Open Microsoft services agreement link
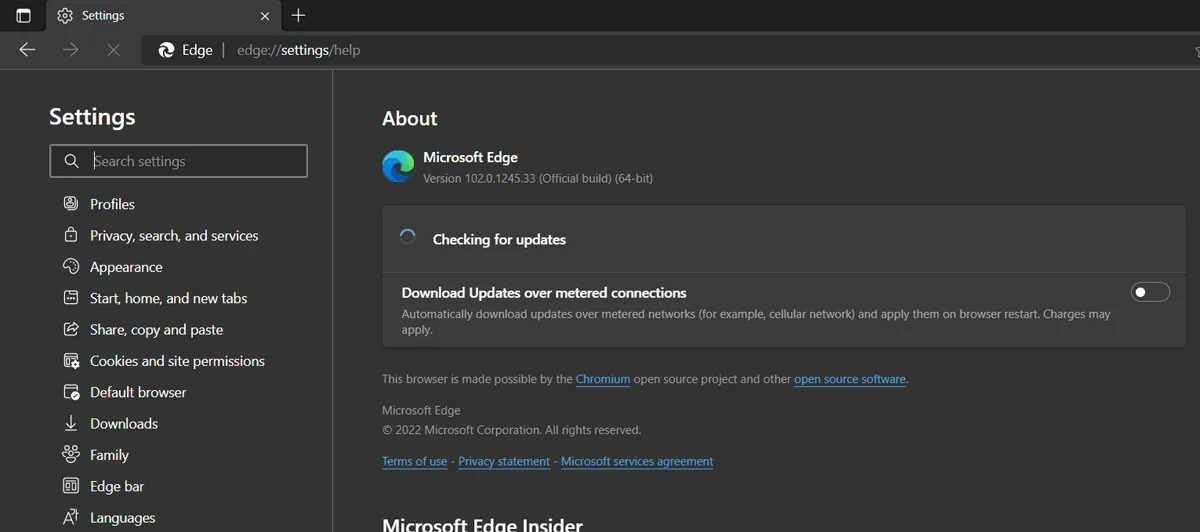The height and width of the screenshot is (532, 1200). [x=637, y=462]
